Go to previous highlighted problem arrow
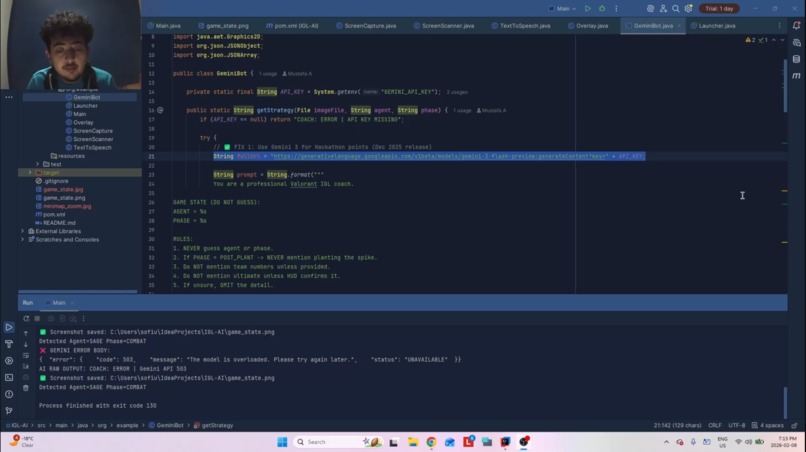Screen dimensions: 806x452 [774, 40]
